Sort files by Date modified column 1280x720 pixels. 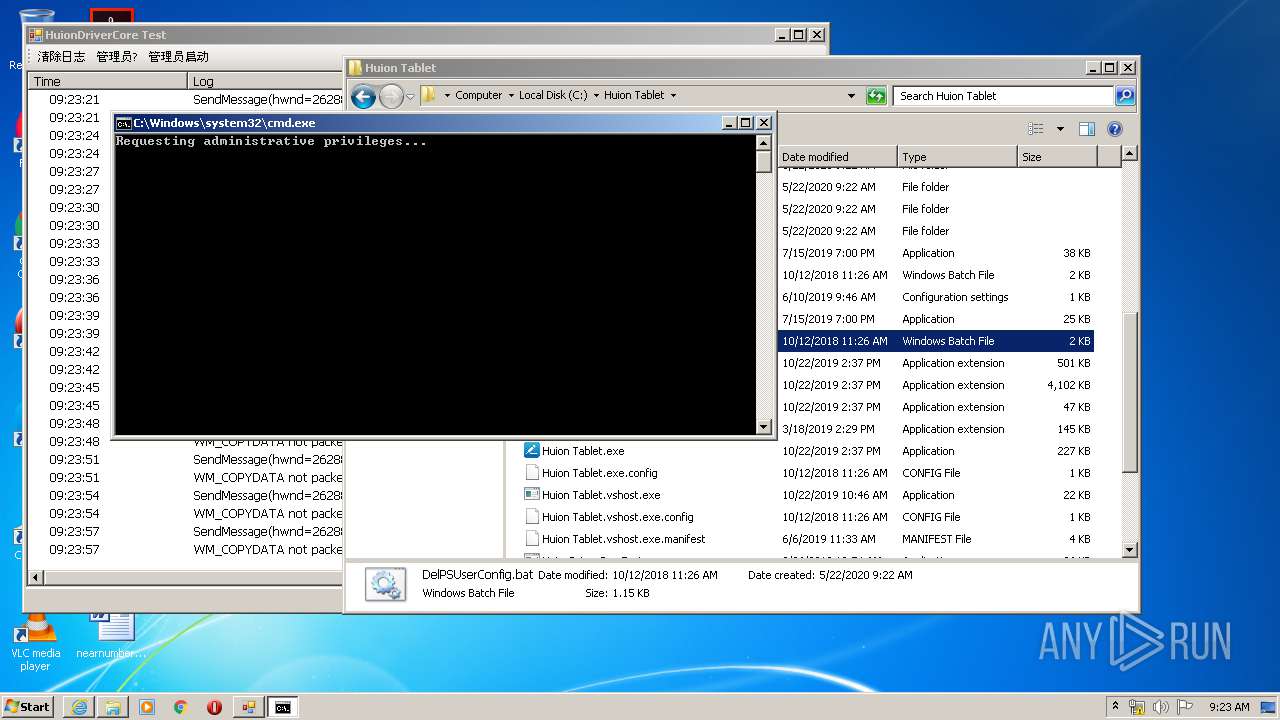point(837,157)
